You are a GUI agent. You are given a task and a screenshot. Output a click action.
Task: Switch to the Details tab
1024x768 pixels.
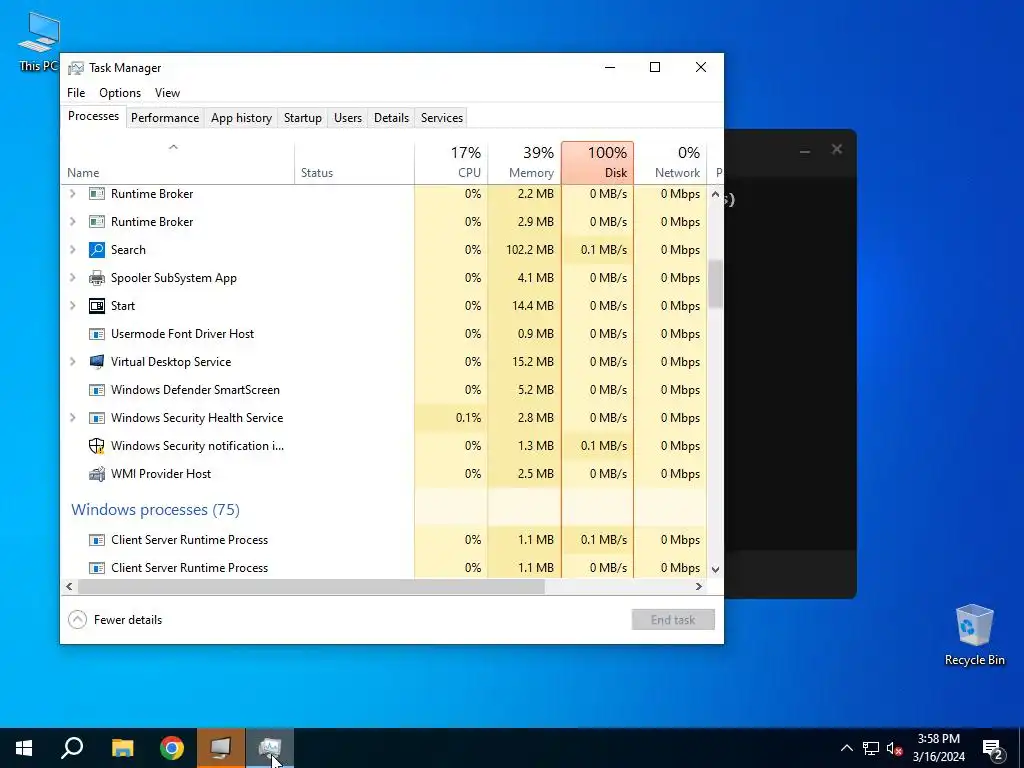[x=391, y=118]
